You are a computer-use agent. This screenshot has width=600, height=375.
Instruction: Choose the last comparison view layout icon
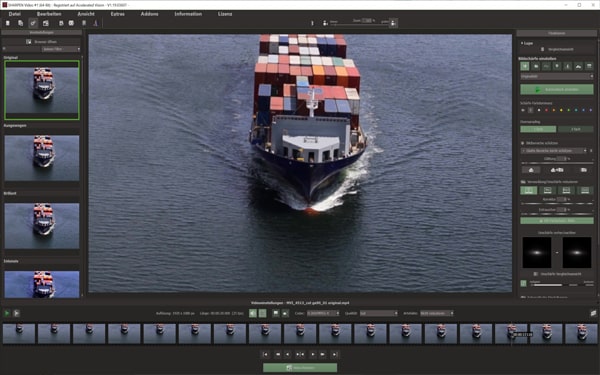pyautogui.click(x=585, y=190)
